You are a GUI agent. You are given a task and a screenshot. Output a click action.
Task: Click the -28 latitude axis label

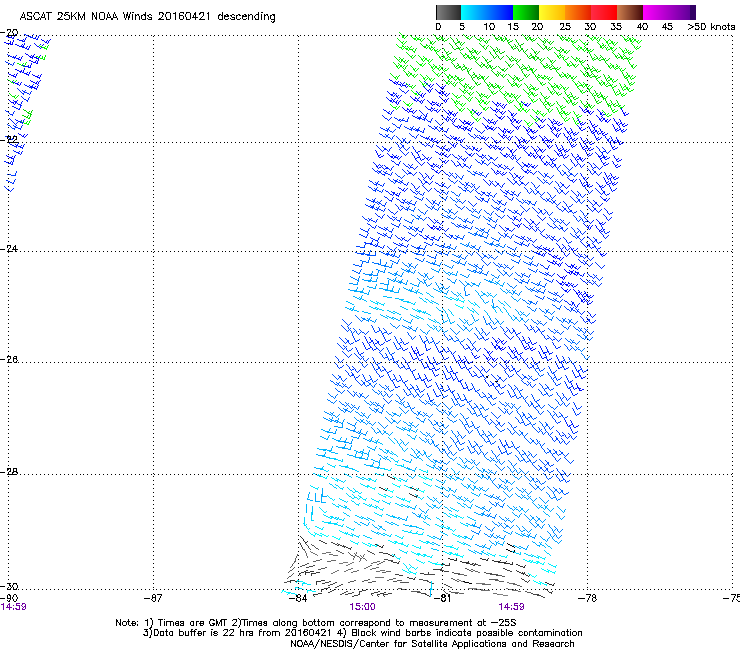(9, 472)
